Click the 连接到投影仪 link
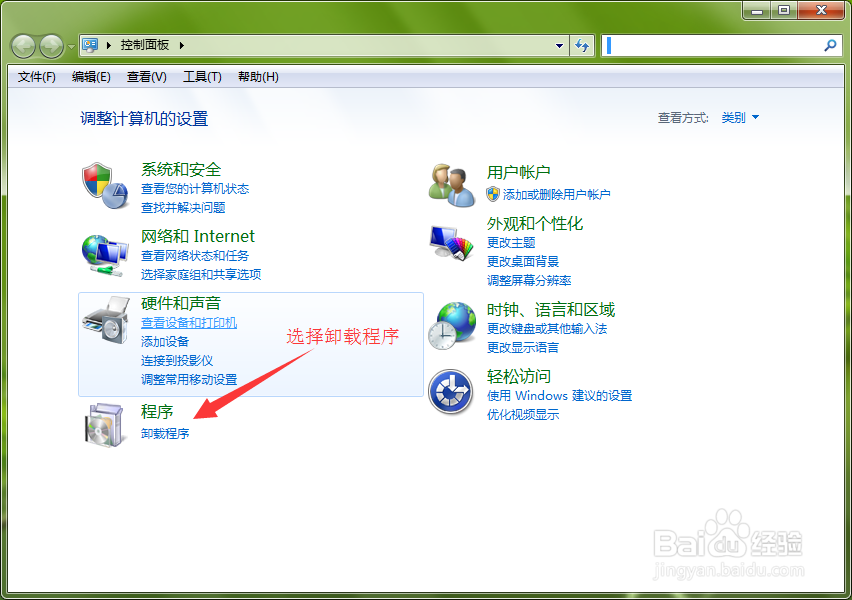 click(x=177, y=360)
